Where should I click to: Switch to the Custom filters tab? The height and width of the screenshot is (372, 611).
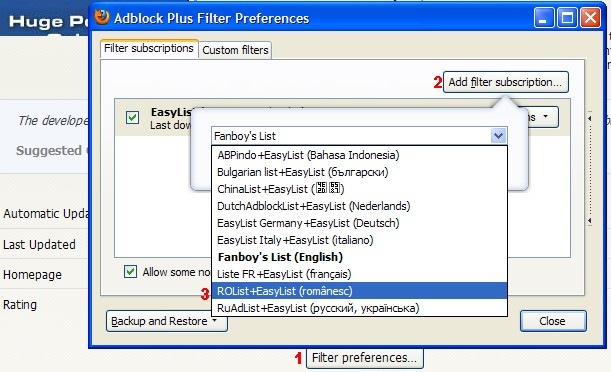point(235,50)
